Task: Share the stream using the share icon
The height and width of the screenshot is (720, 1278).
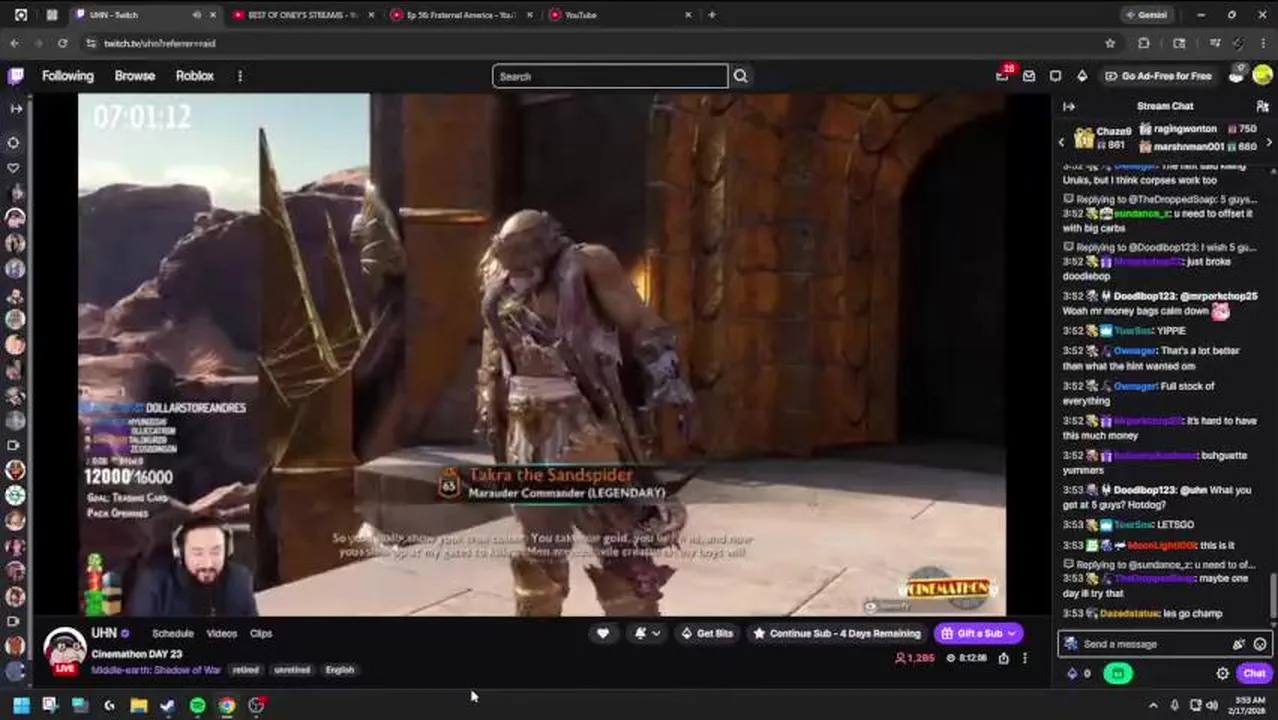Action: click(1004, 658)
